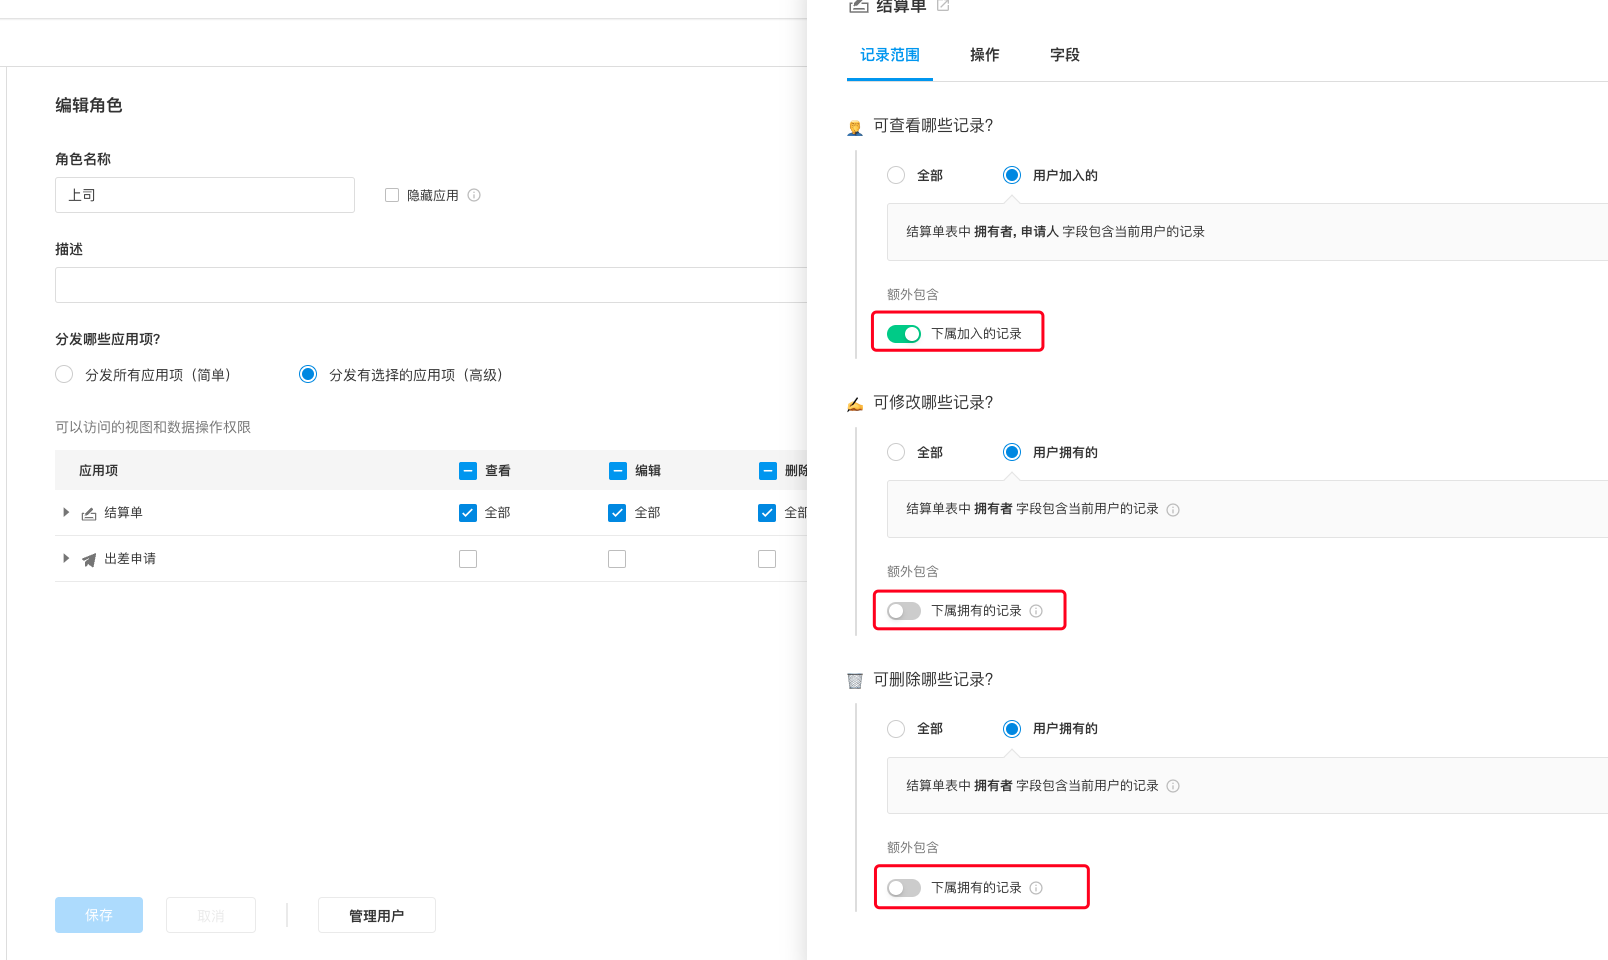The image size is (1608, 960).
Task: Click info icon in 可删除 record description
Action: (x=1173, y=786)
